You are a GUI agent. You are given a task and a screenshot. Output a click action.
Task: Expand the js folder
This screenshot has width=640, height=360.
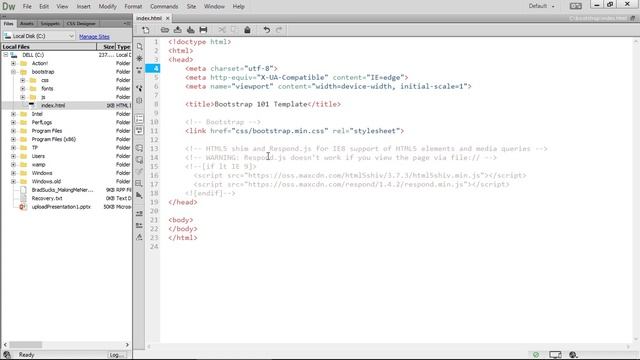point(23,97)
